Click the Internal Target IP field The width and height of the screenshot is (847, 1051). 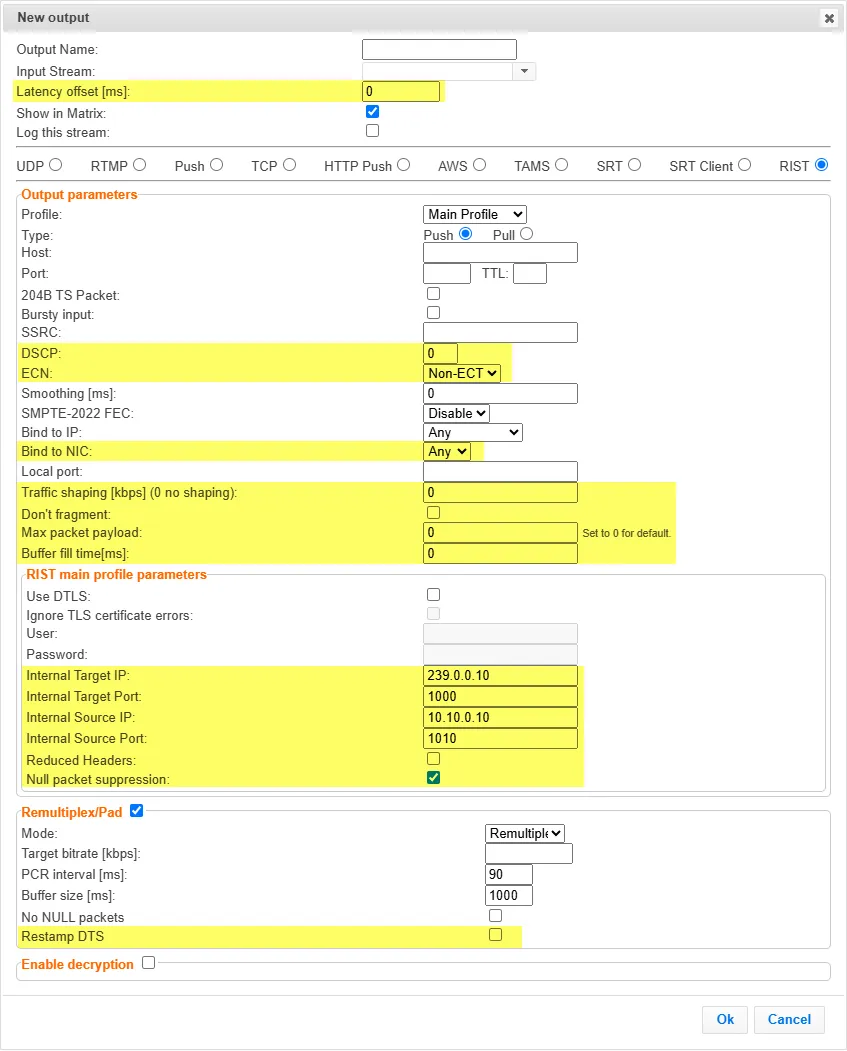click(501, 676)
